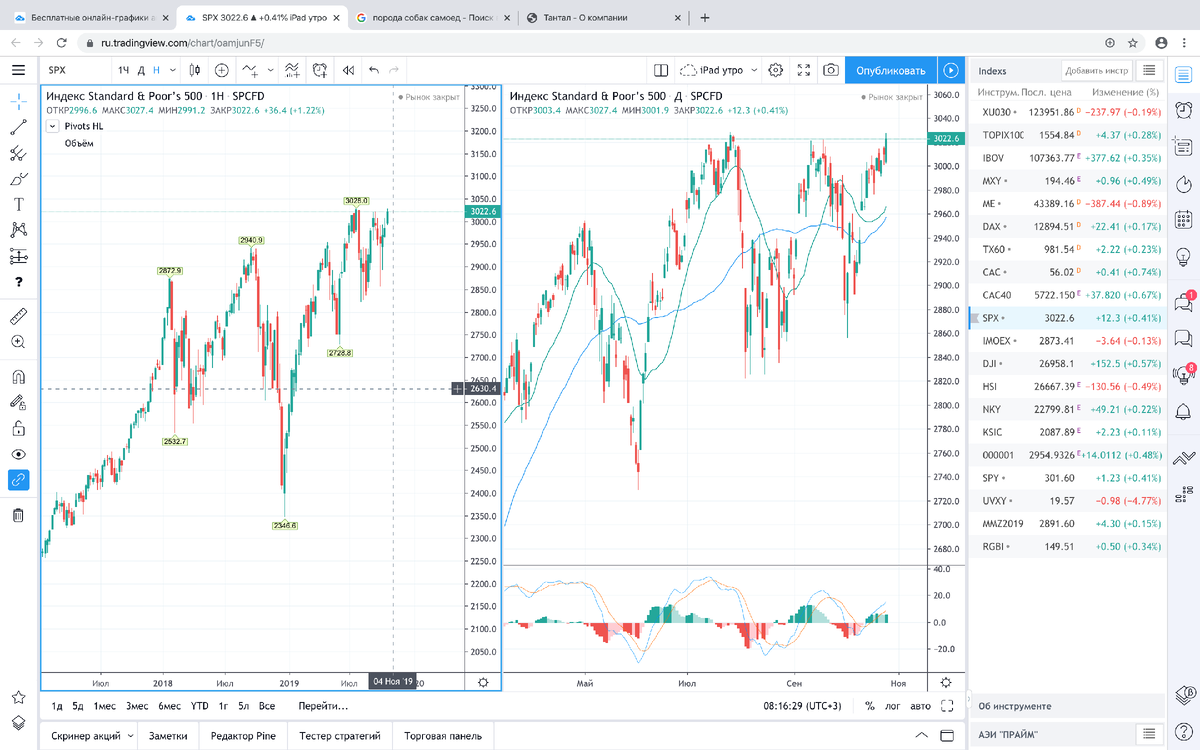Create an alert with alarm clock icon
The image size is (1200, 750).
320,70
